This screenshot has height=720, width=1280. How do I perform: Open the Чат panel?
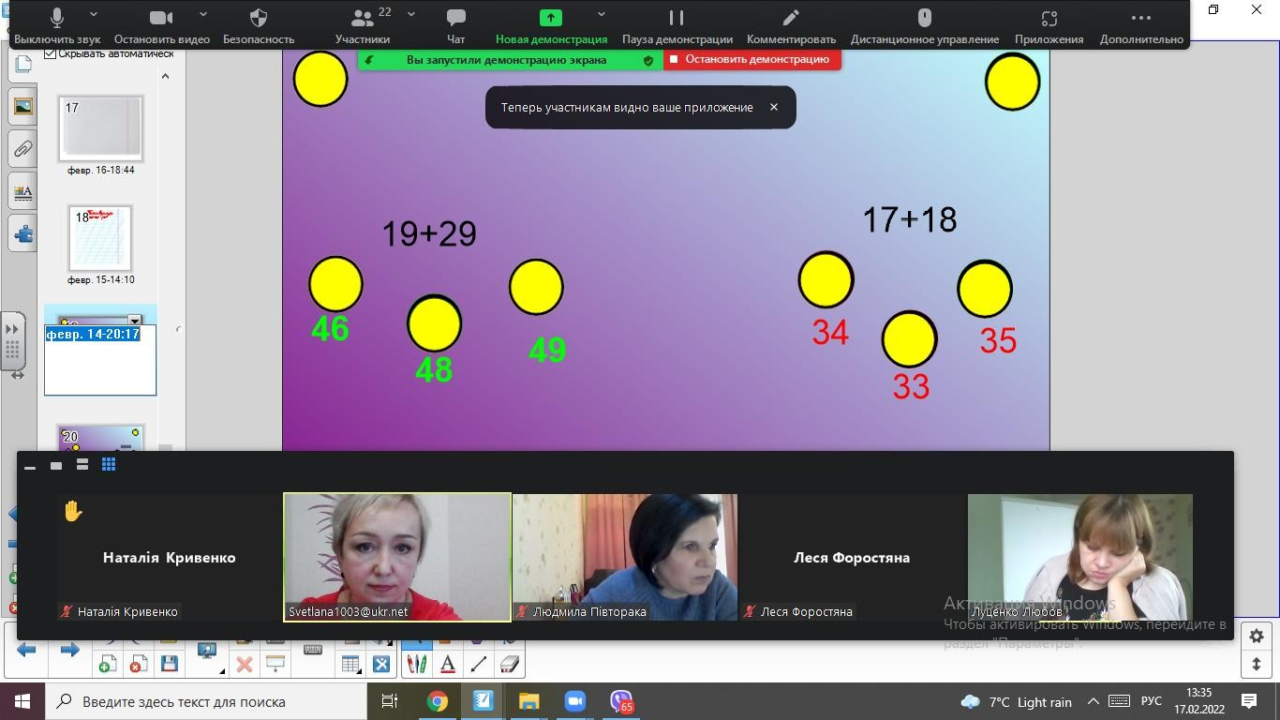coord(456,26)
